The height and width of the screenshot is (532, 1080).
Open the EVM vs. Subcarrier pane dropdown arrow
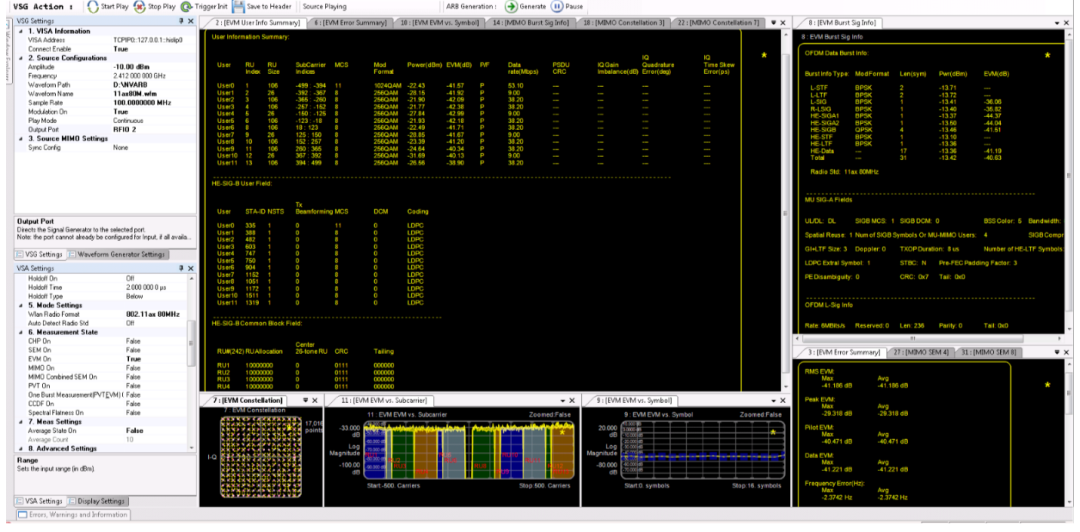pos(561,400)
